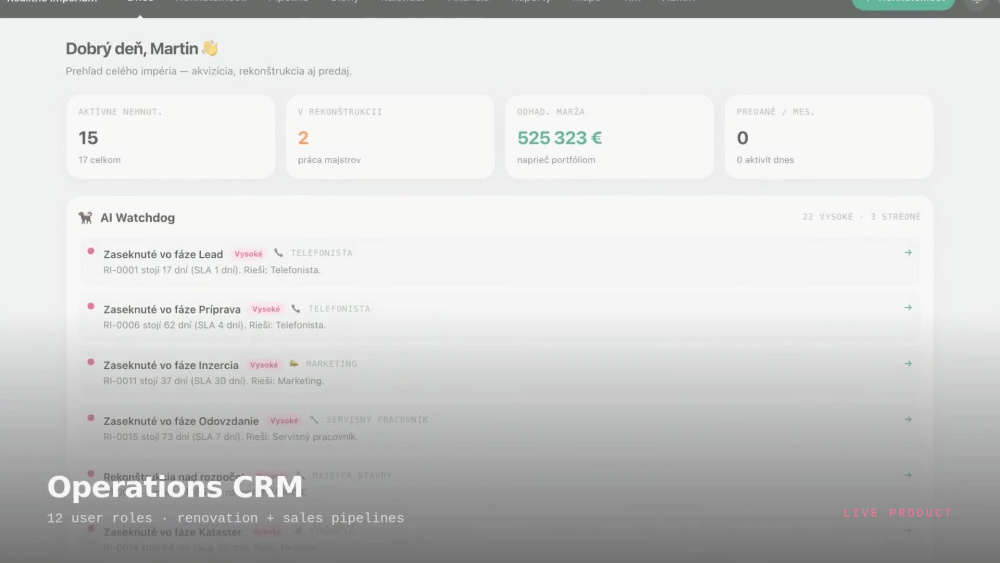Click red status dot of Príprava alert
The height and width of the screenshot is (563, 1000).
tap(91, 307)
